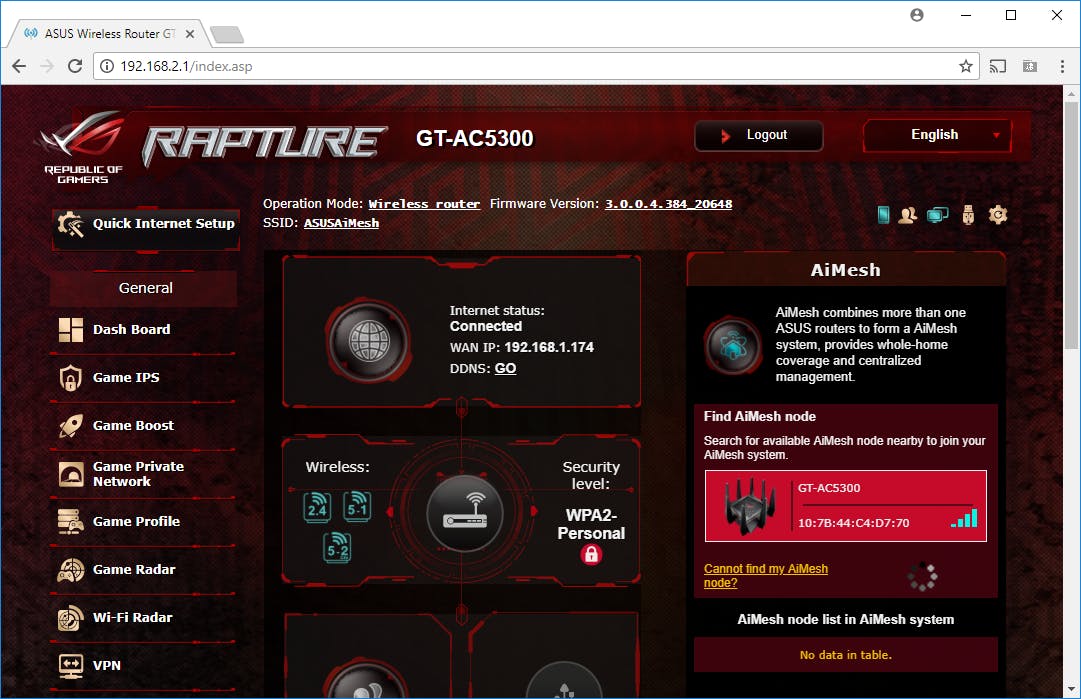Select the General section header
Screen dimensions: 1081x699
pyautogui.click(x=144, y=288)
